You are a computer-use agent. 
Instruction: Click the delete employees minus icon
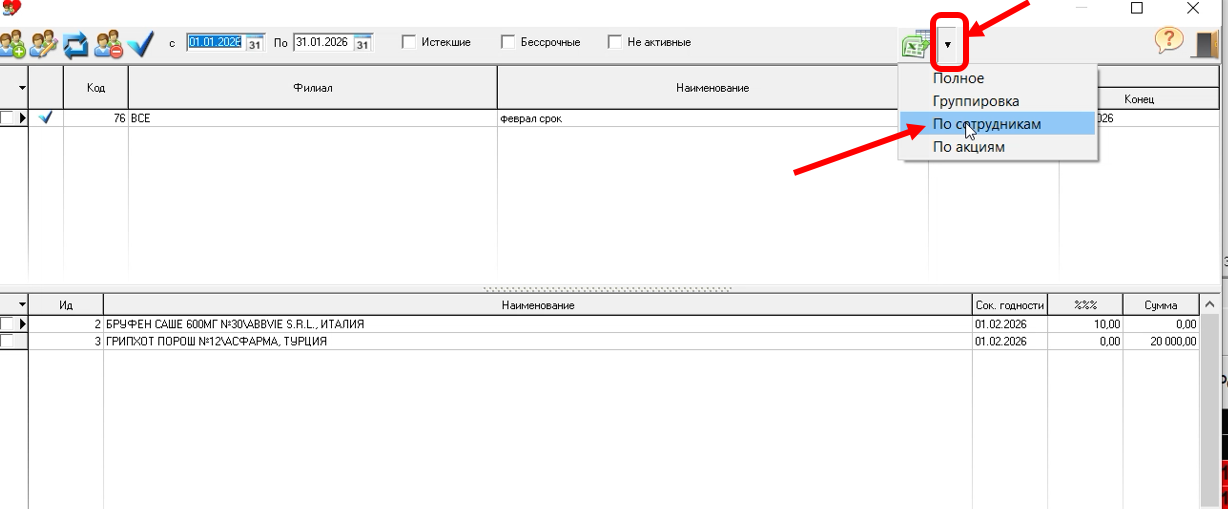pos(108,44)
